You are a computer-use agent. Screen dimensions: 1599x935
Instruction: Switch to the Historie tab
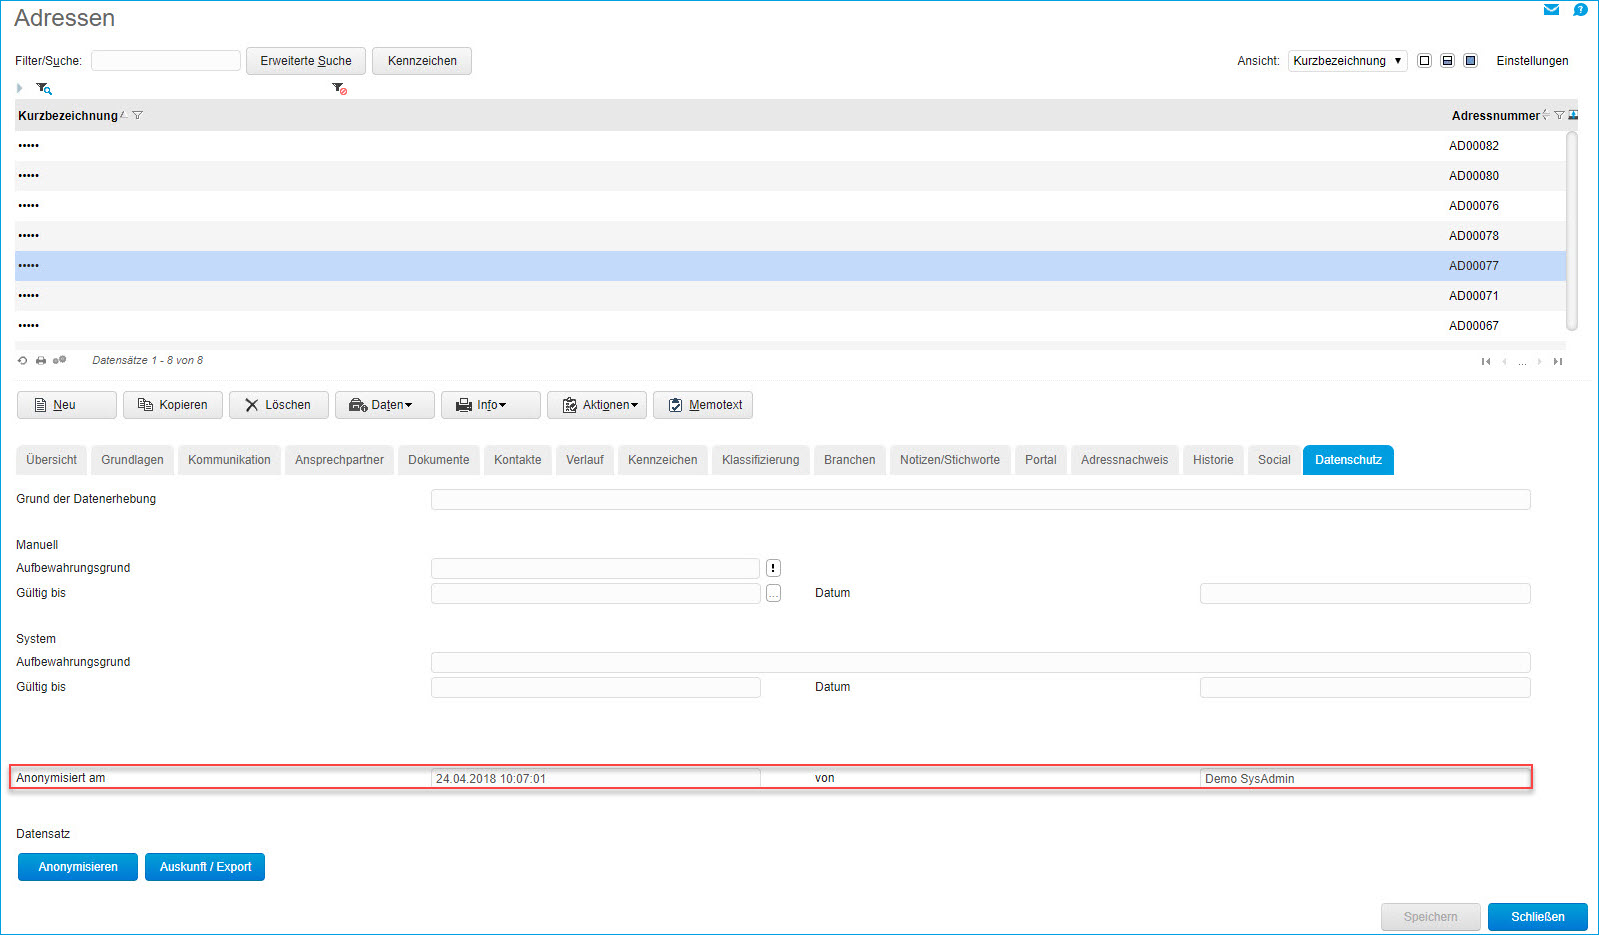click(1213, 460)
